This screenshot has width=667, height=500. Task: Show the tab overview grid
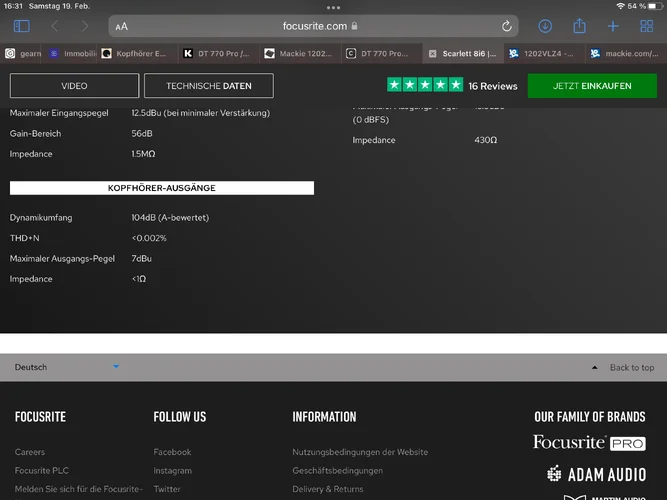click(x=646, y=26)
